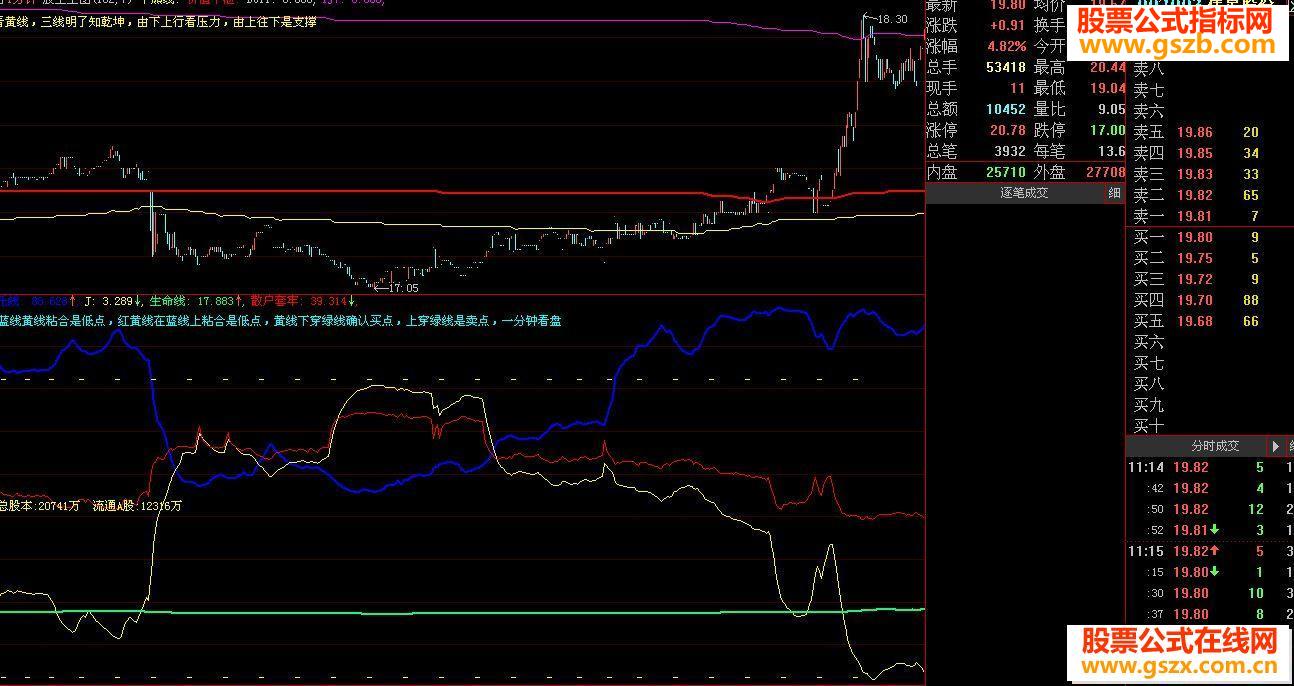
Task: Click the 最低 value 19.04
Action: (x=1107, y=88)
